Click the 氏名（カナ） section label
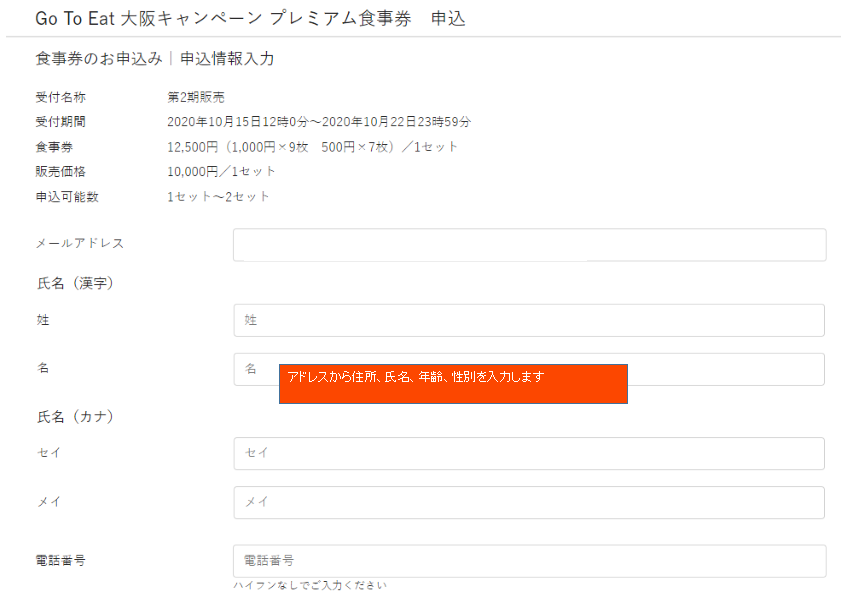 [75, 417]
